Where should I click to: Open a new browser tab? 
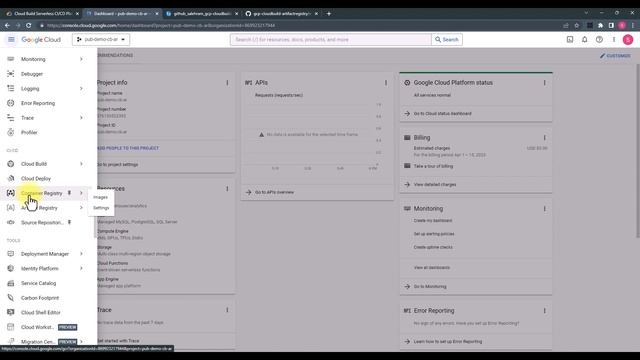[x=329, y=13]
